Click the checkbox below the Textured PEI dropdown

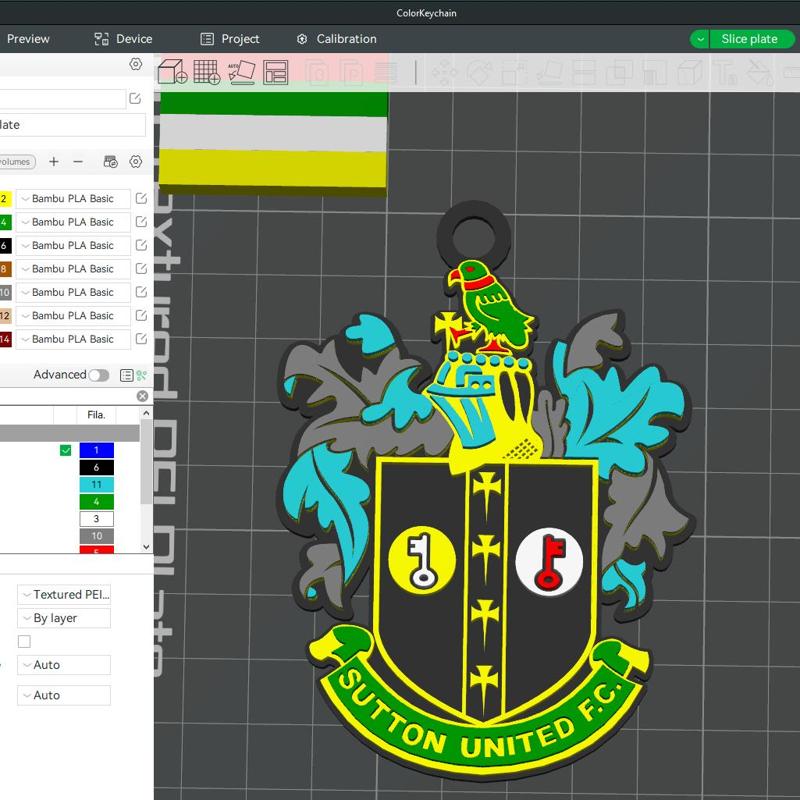pyautogui.click(x=25, y=641)
